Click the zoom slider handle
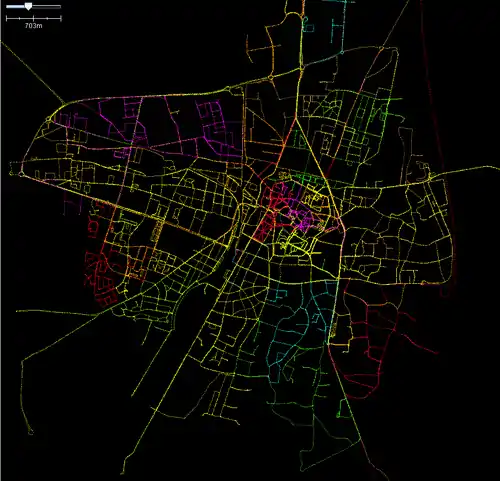This screenshot has height=481, width=500. tap(29, 6)
